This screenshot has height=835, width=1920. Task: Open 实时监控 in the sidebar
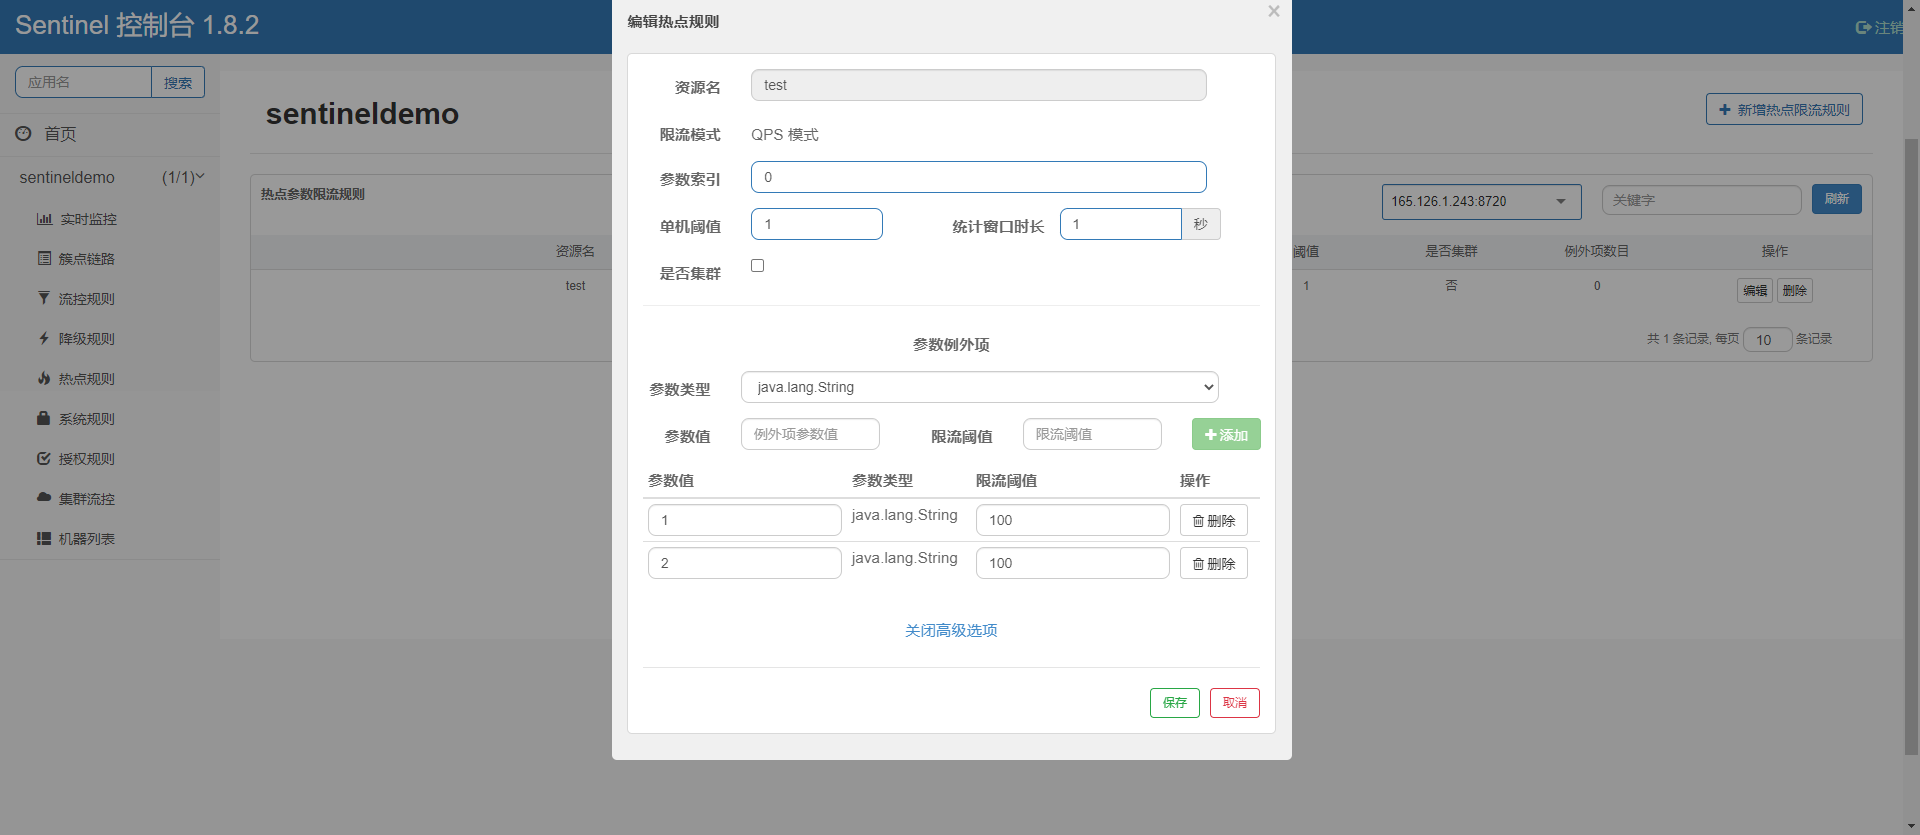pyautogui.click(x=88, y=219)
